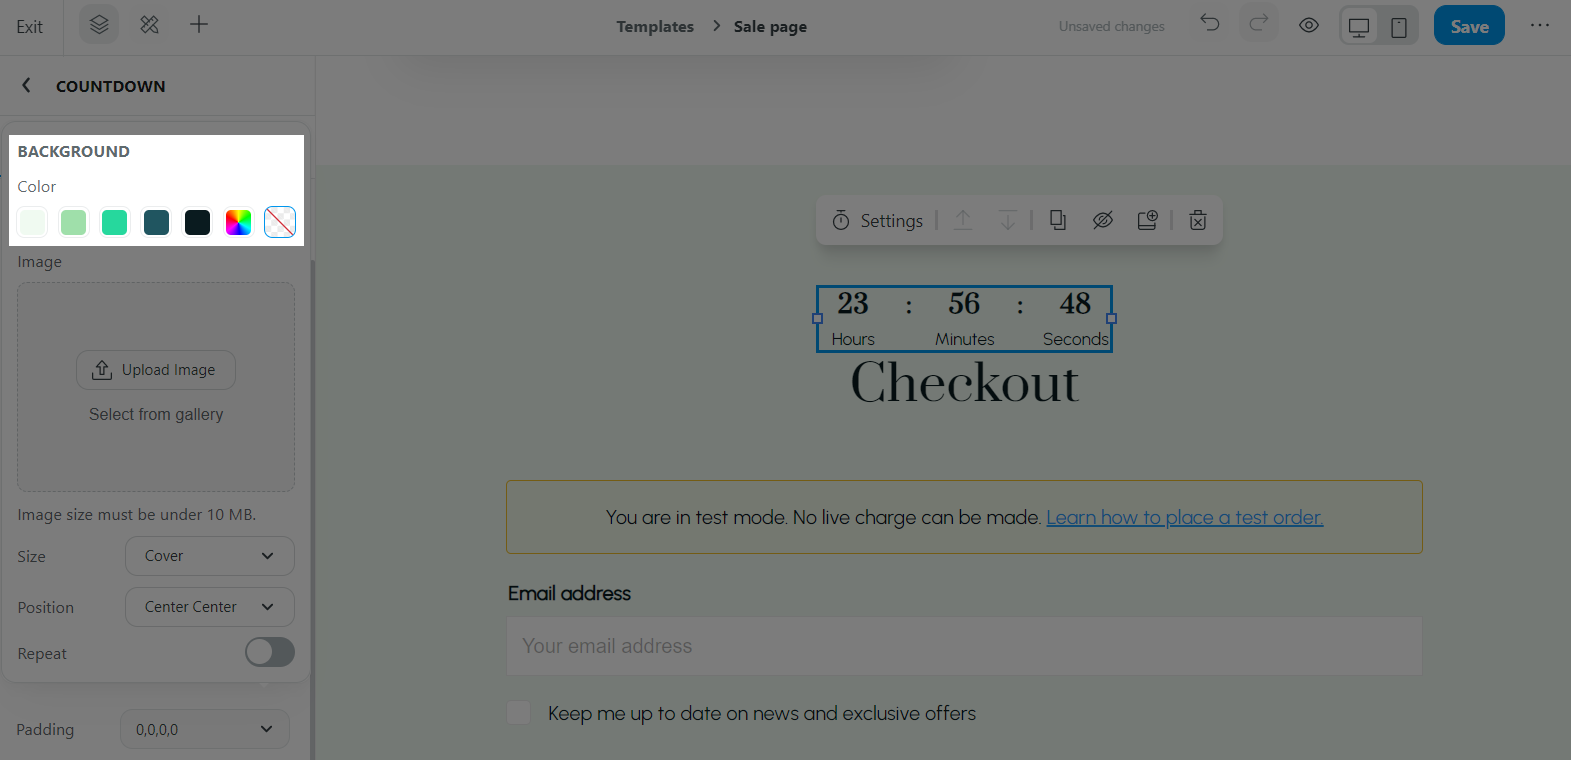Redo the last change
The image size is (1571, 760).
pyautogui.click(x=1259, y=23)
